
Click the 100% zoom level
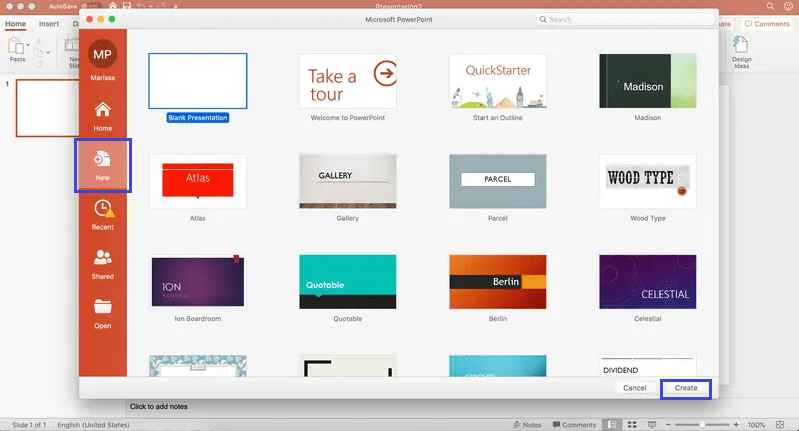coord(756,425)
